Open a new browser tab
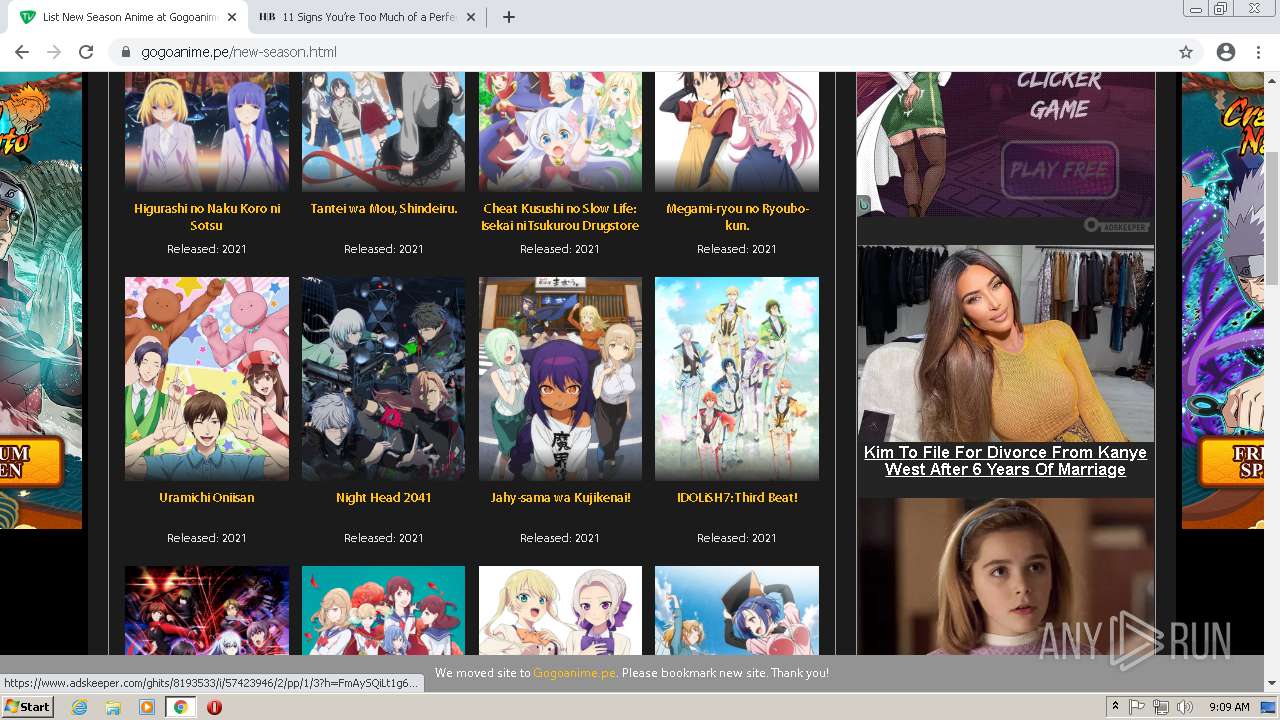 click(508, 17)
